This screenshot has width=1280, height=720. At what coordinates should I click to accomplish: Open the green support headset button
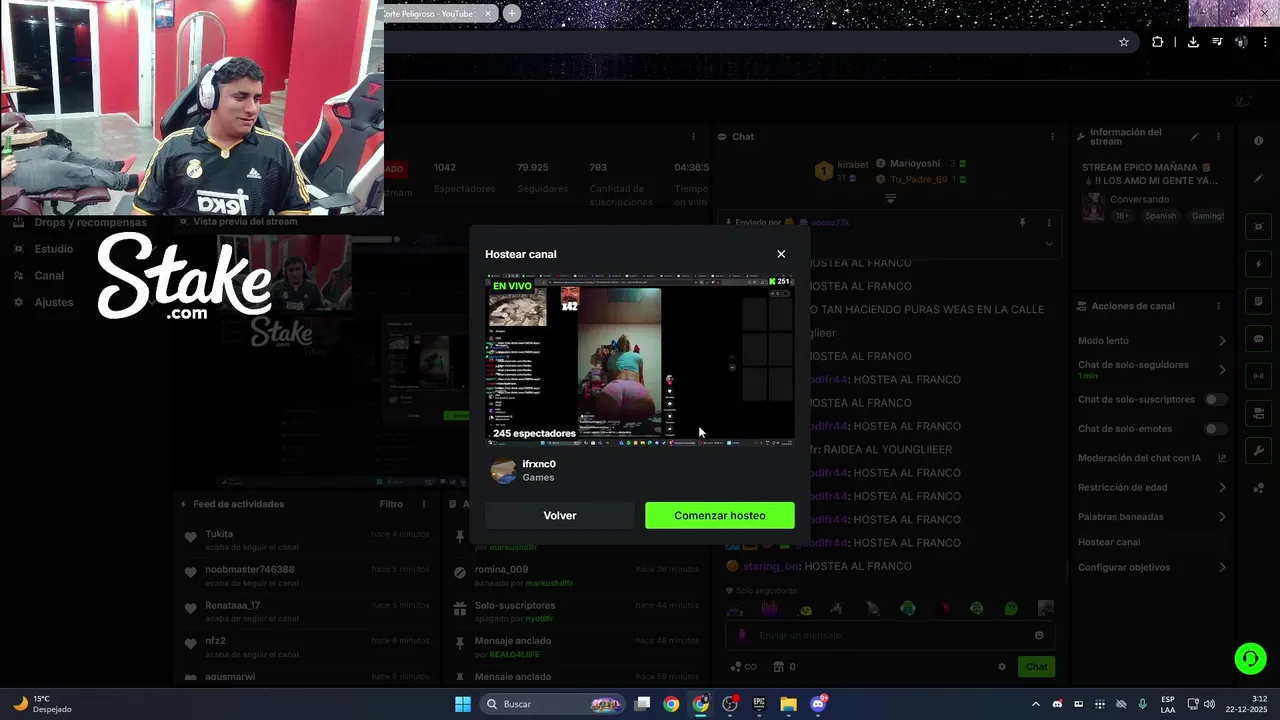[1250, 658]
